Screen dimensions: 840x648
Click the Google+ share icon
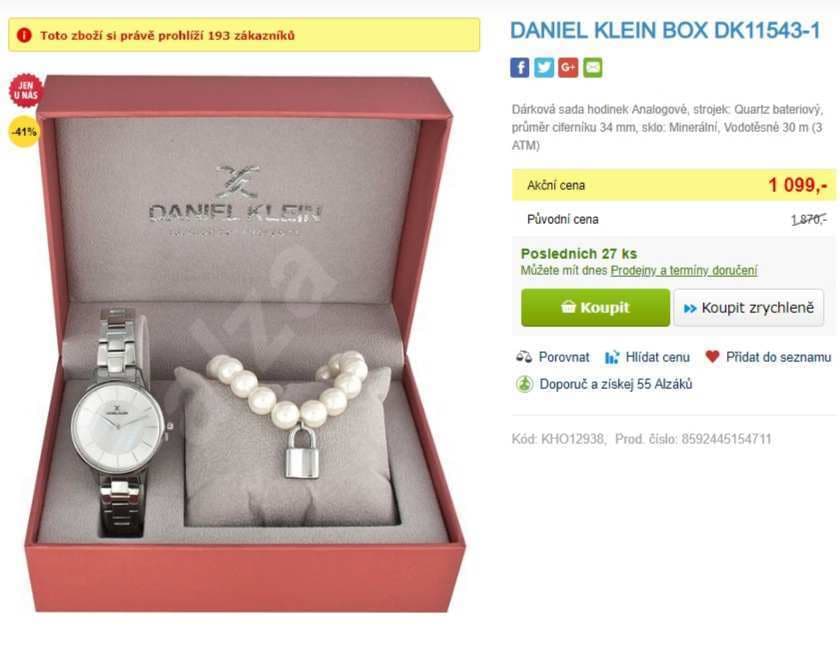tap(568, 67)
